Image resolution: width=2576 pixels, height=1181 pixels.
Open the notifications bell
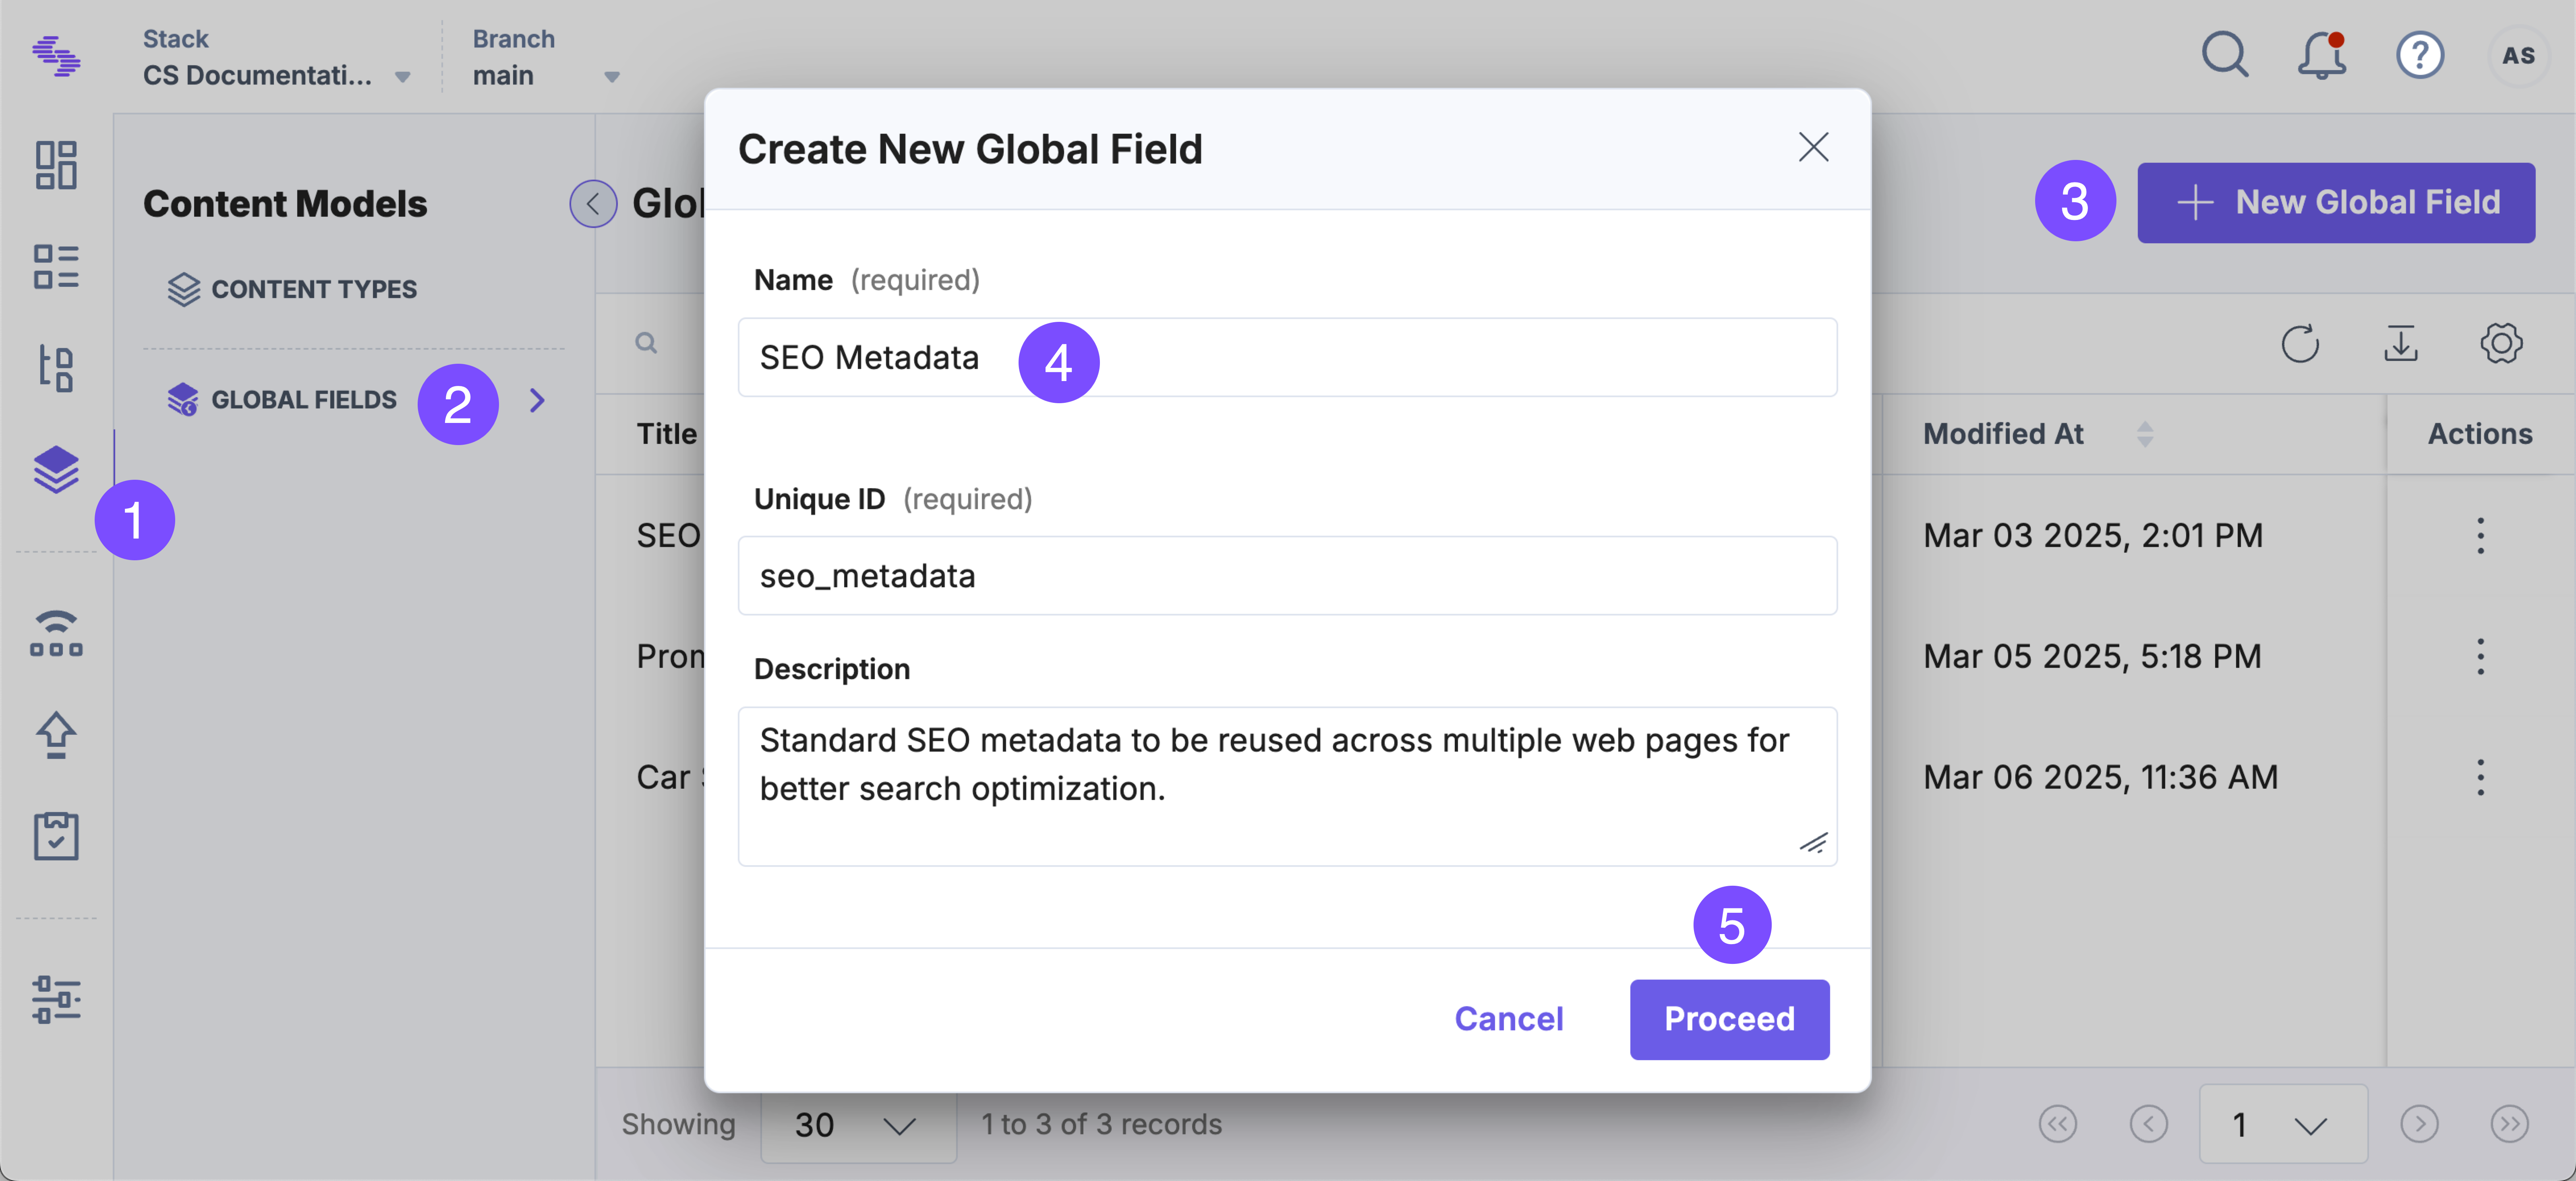[x=2322, y=55]
